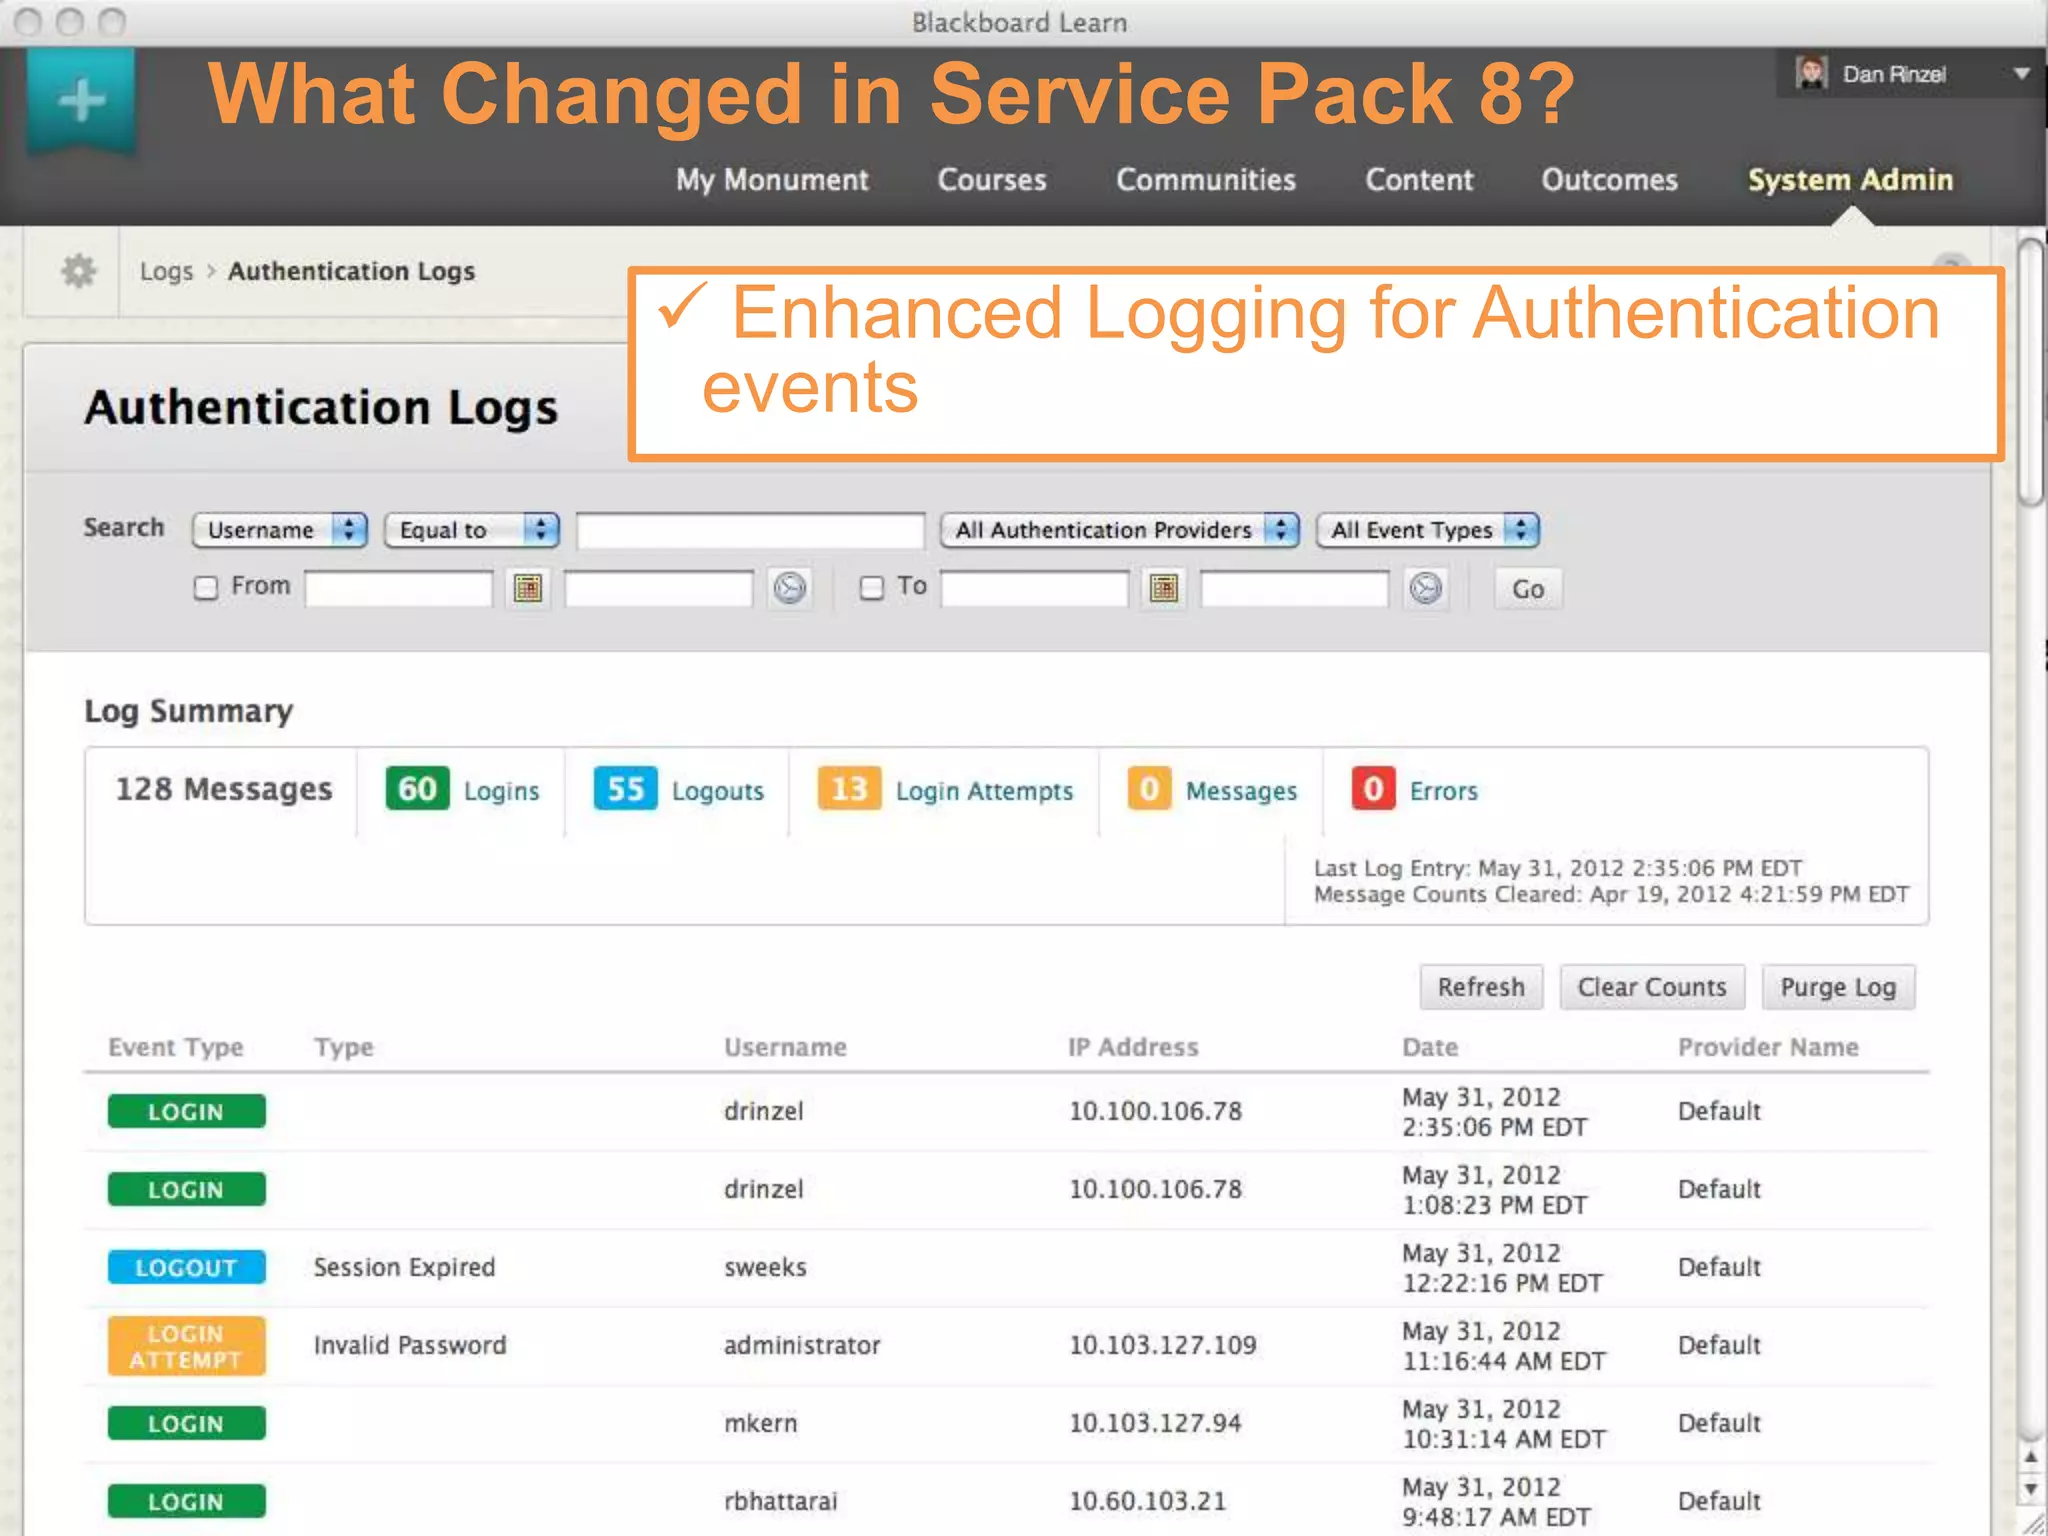Enable the To date checkbox
Image resolution: width=2048 pixels, height=1536 pixels.
point(872,587)
